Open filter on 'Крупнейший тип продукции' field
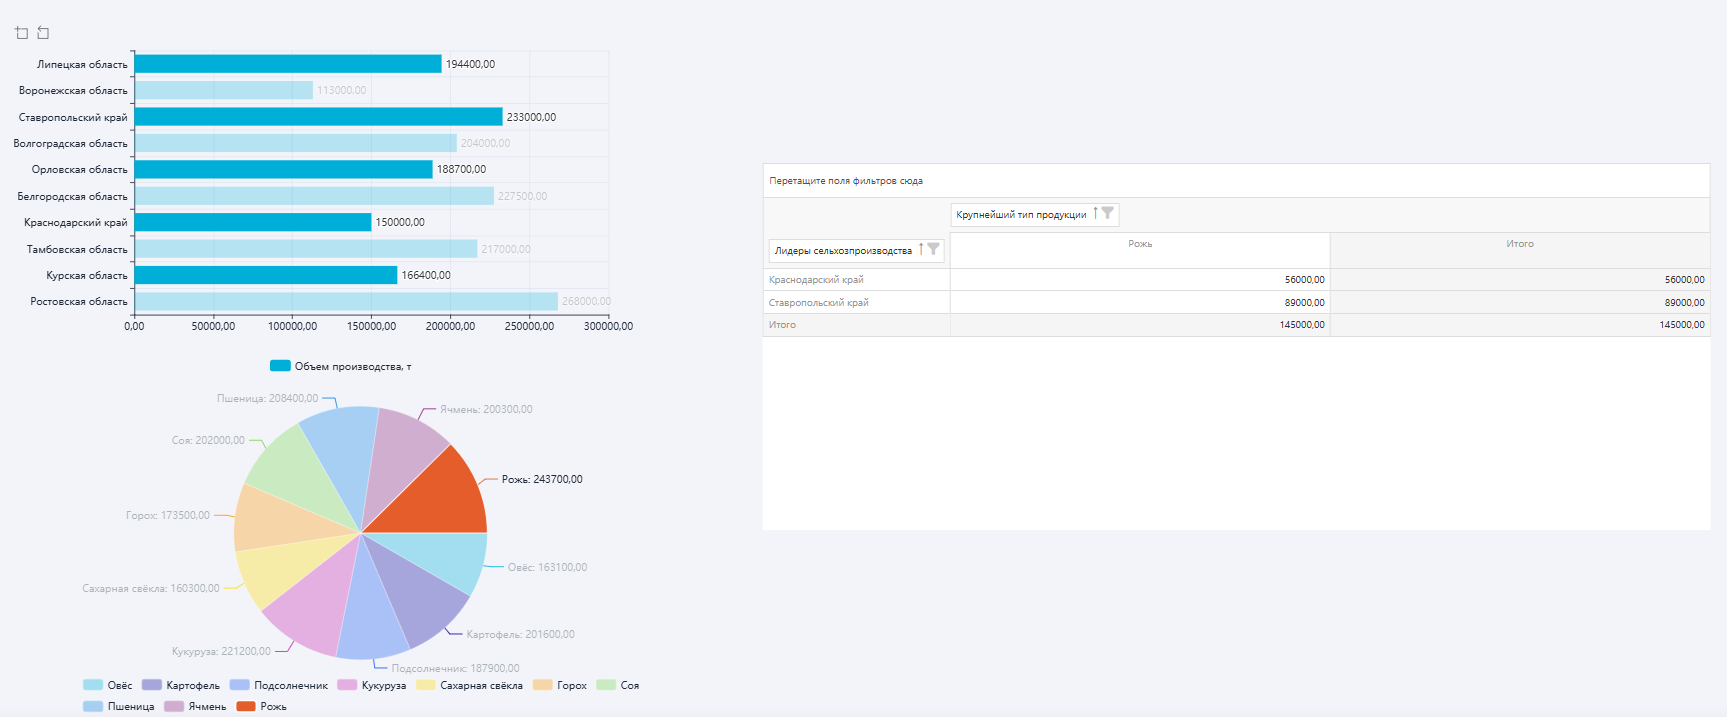Screen dimensions: 1727x717 [1107, 213]
